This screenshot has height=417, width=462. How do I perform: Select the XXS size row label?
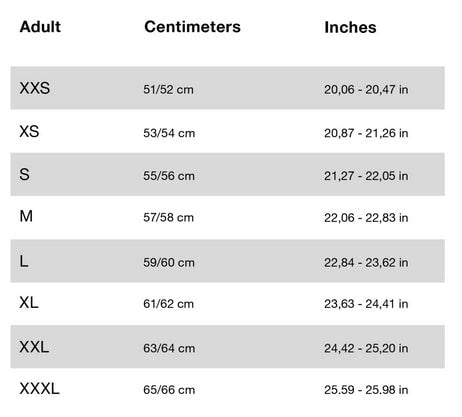(35, 88)
